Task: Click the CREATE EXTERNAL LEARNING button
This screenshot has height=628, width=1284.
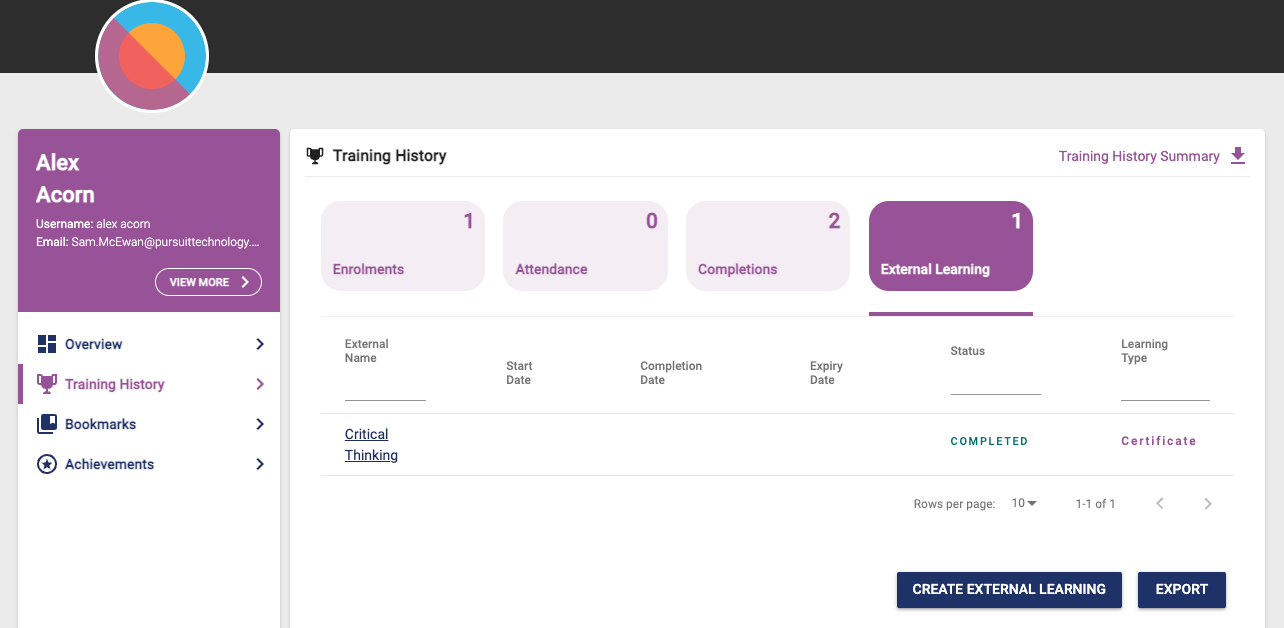Action: 1009,589
